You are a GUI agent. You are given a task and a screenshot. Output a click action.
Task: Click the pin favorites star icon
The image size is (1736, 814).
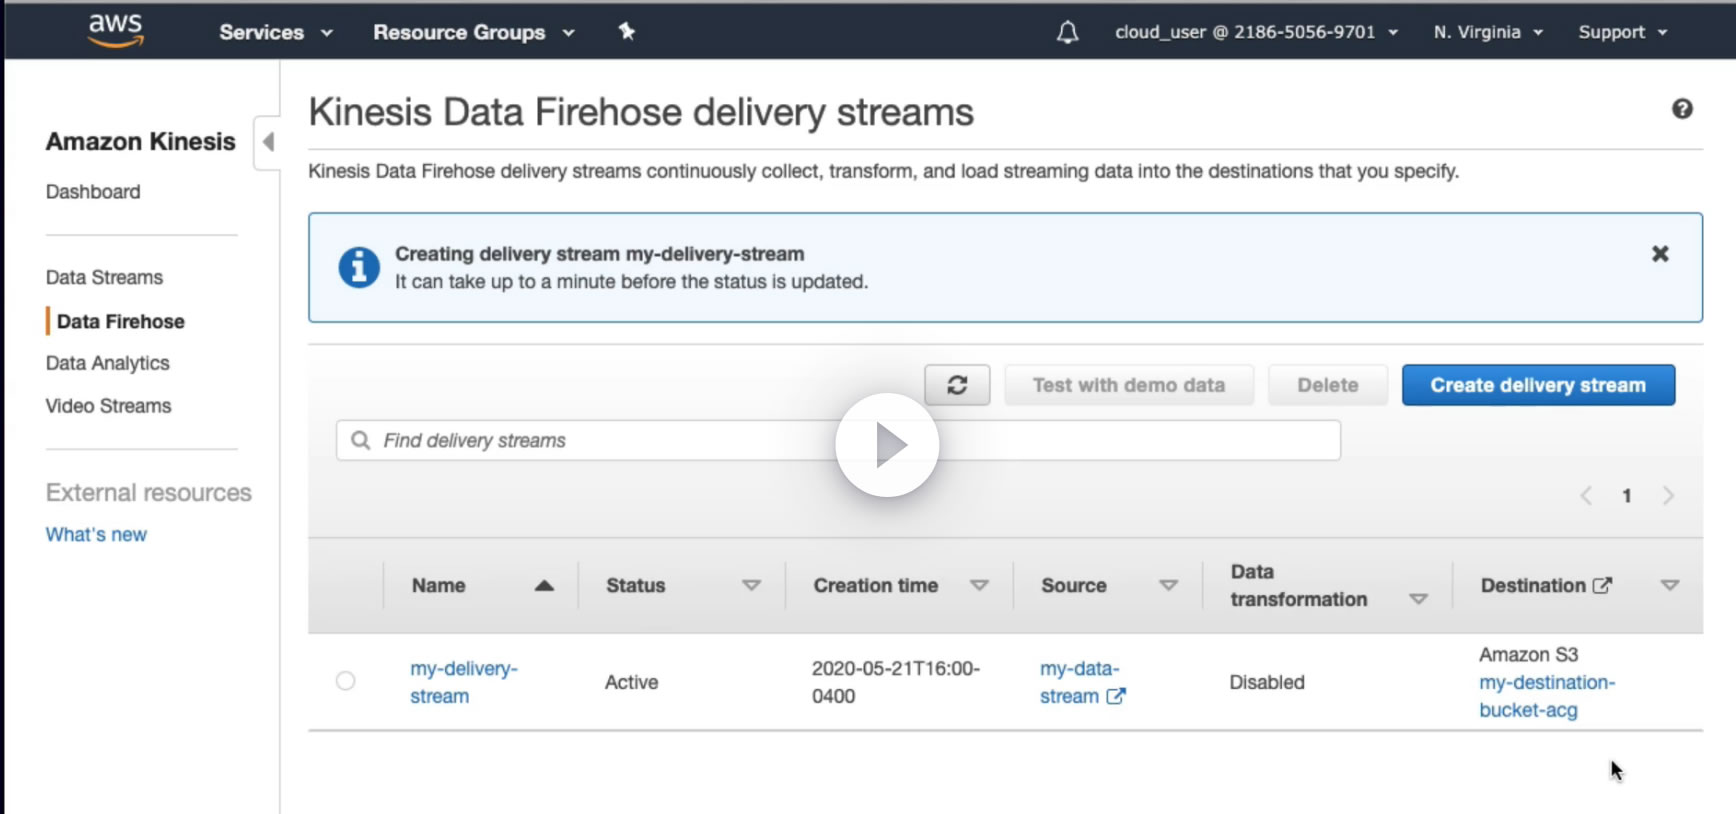coord(627,32)
